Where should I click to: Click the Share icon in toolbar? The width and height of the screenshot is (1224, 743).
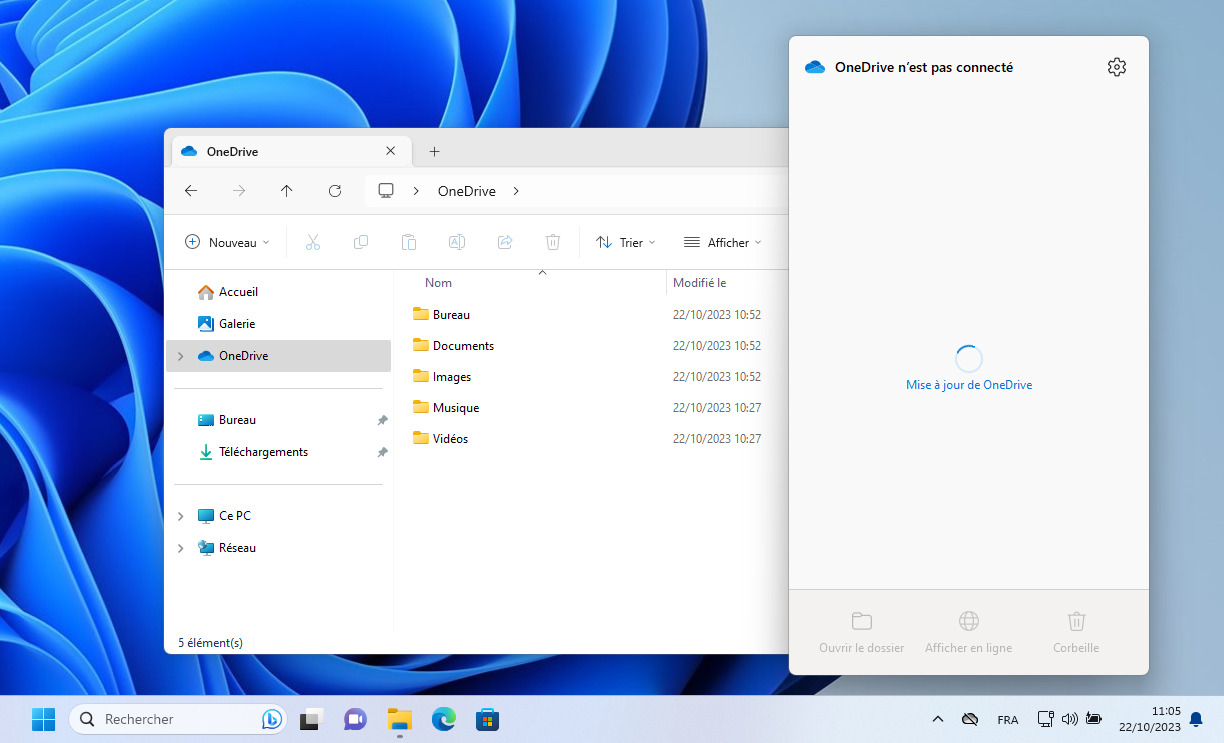pyautogui.click(x=505, y=242)
